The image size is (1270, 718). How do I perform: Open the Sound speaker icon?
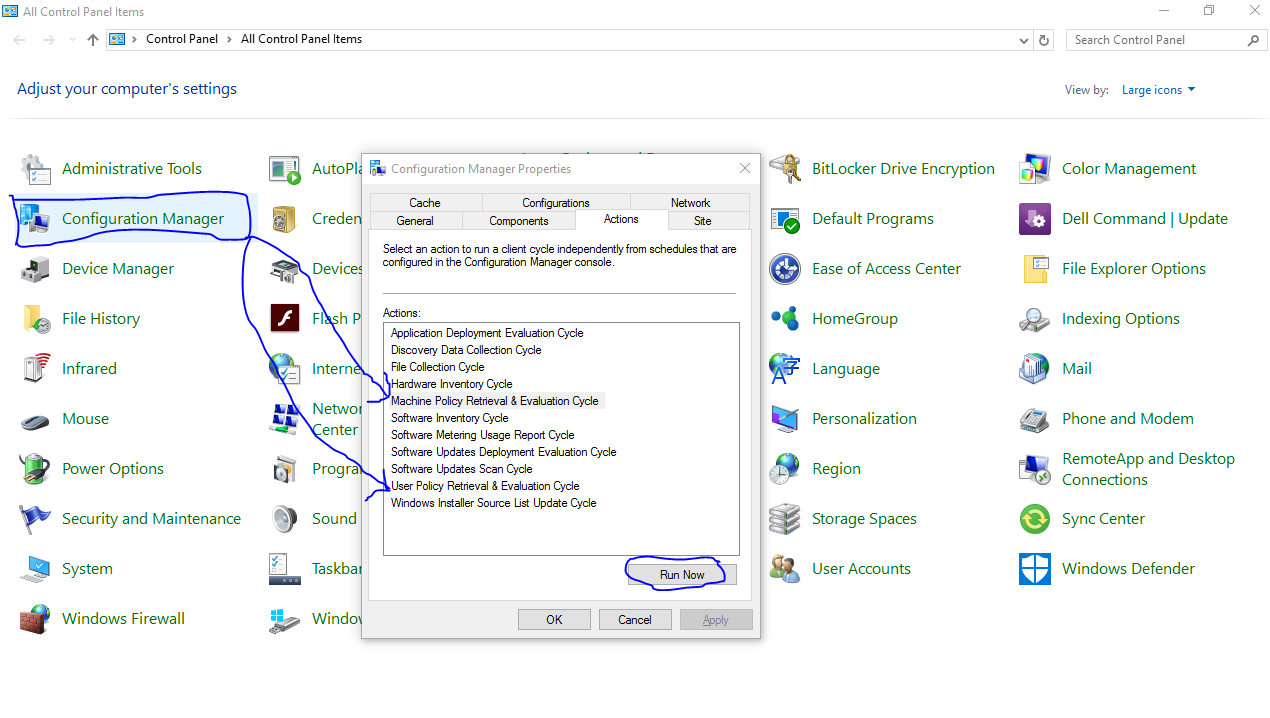[x=285, y=519]
